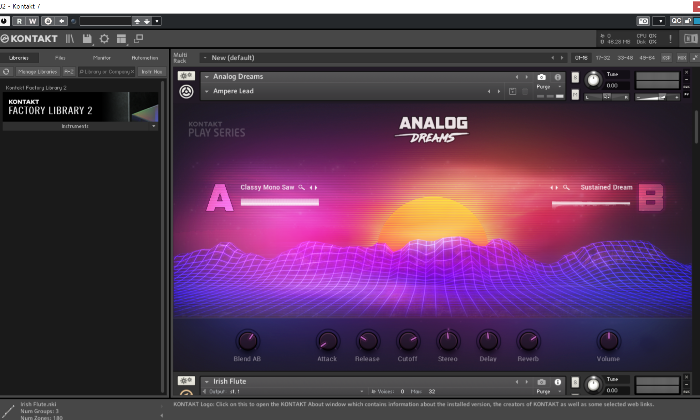700x420 pixels.
Task: Click the Instr Nav button
Action: pyautogui.click(x=152, y=71)
